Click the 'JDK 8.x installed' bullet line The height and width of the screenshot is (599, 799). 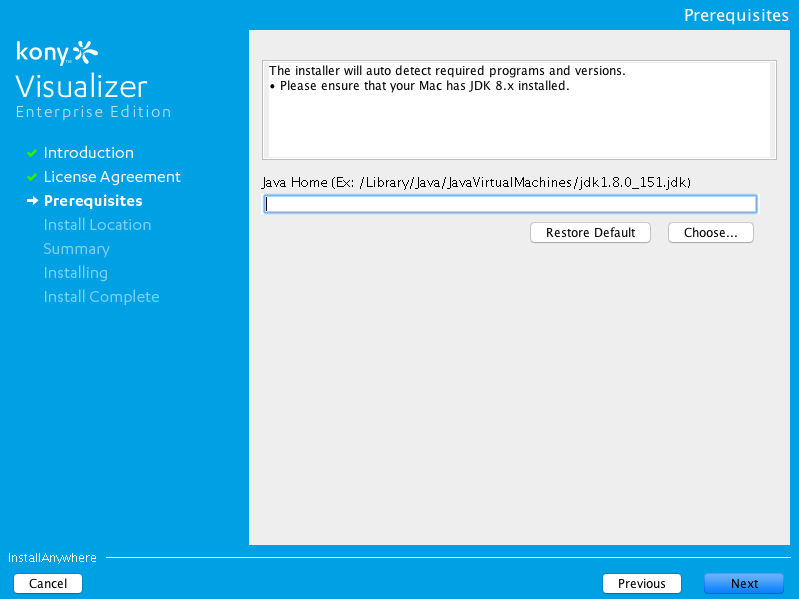click(x=419, y=86)
